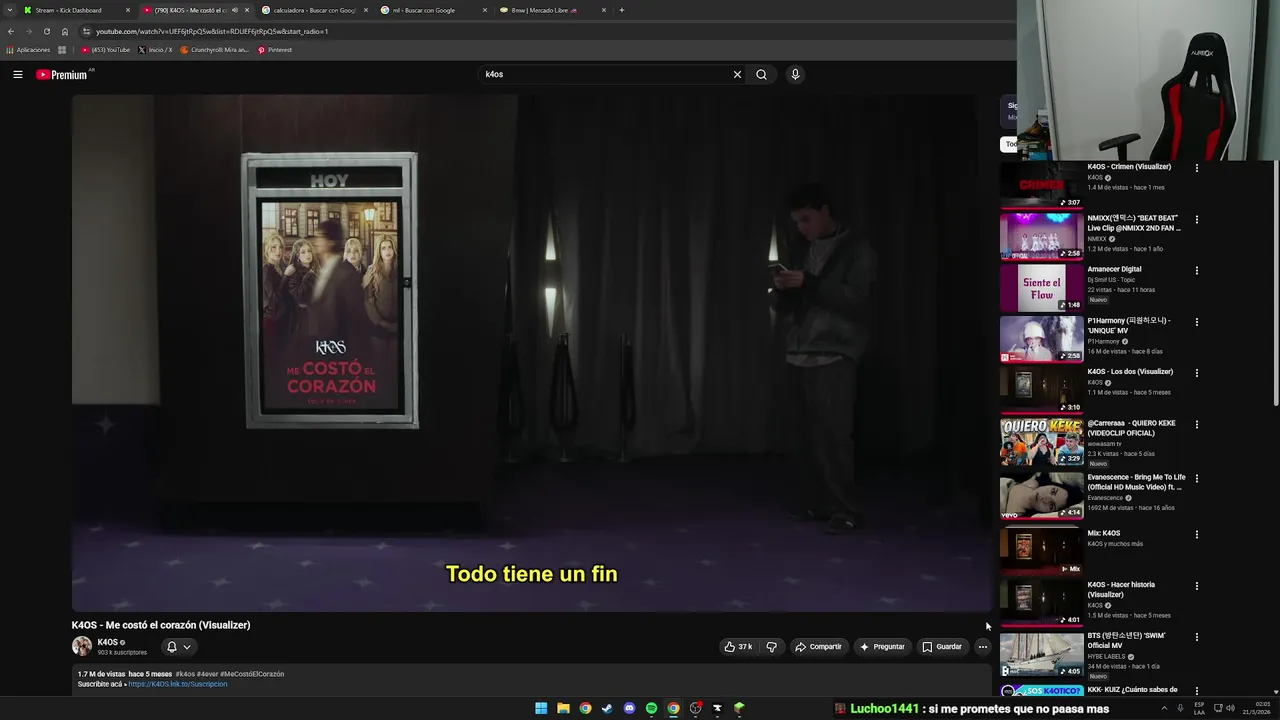Open the Pinterest bookmark
1280x720 pixels.
[275, 49]
